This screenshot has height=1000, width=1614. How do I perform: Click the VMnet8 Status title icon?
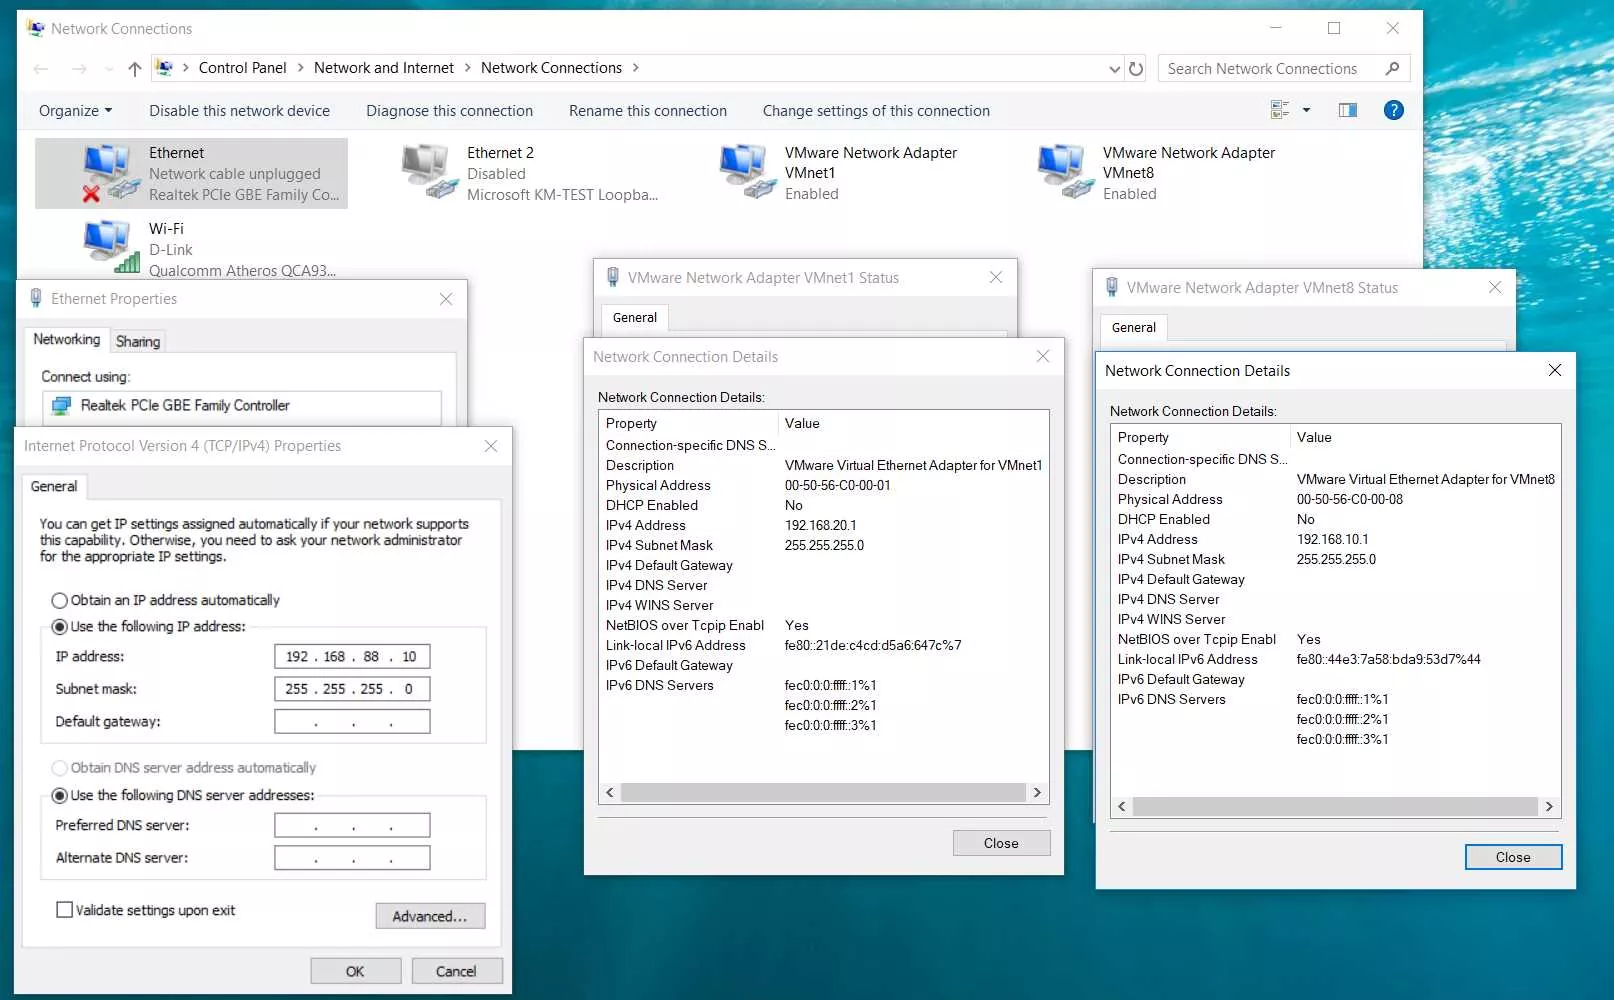(1112, 287)
